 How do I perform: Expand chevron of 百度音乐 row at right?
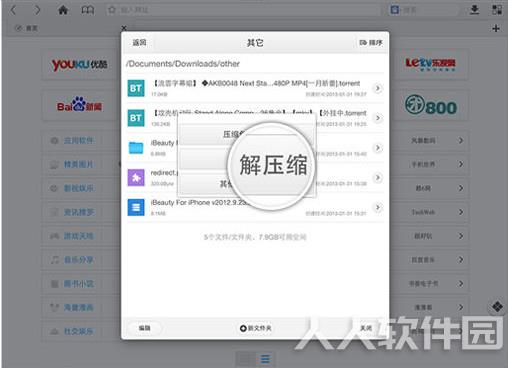point(461,260)
